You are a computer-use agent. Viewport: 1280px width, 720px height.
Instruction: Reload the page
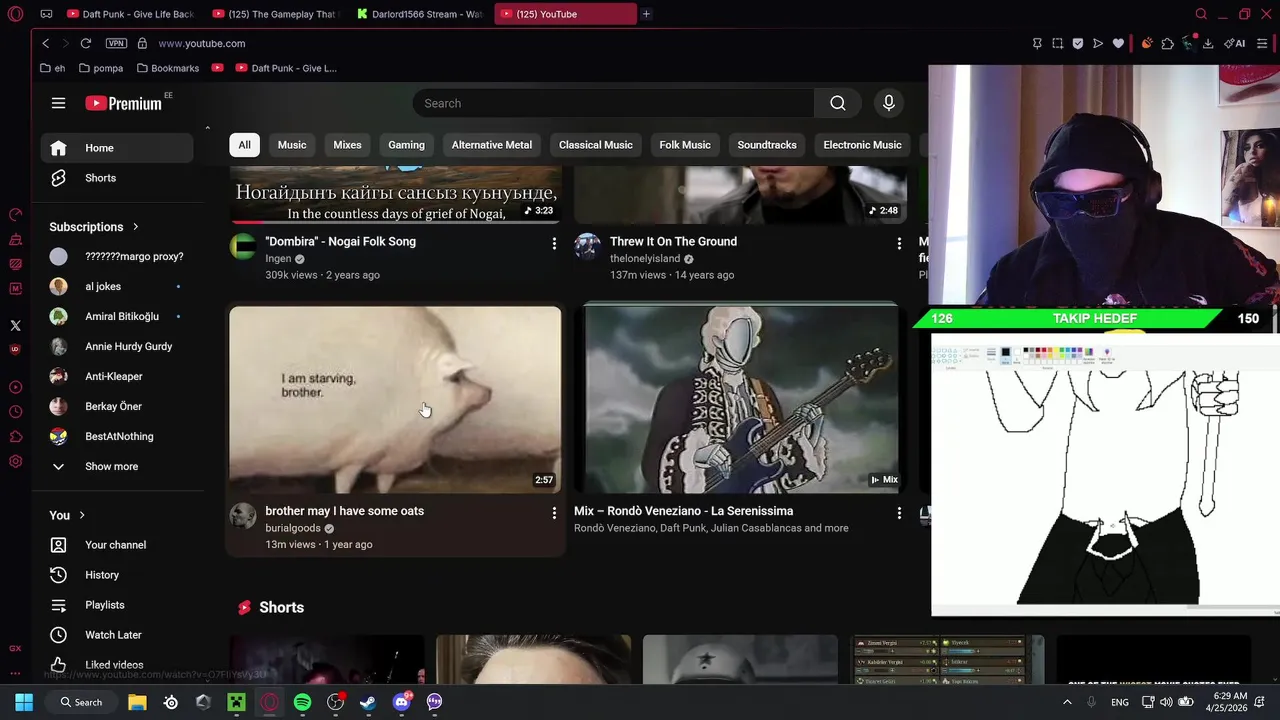pyautogui.click(x=86, y=43)
